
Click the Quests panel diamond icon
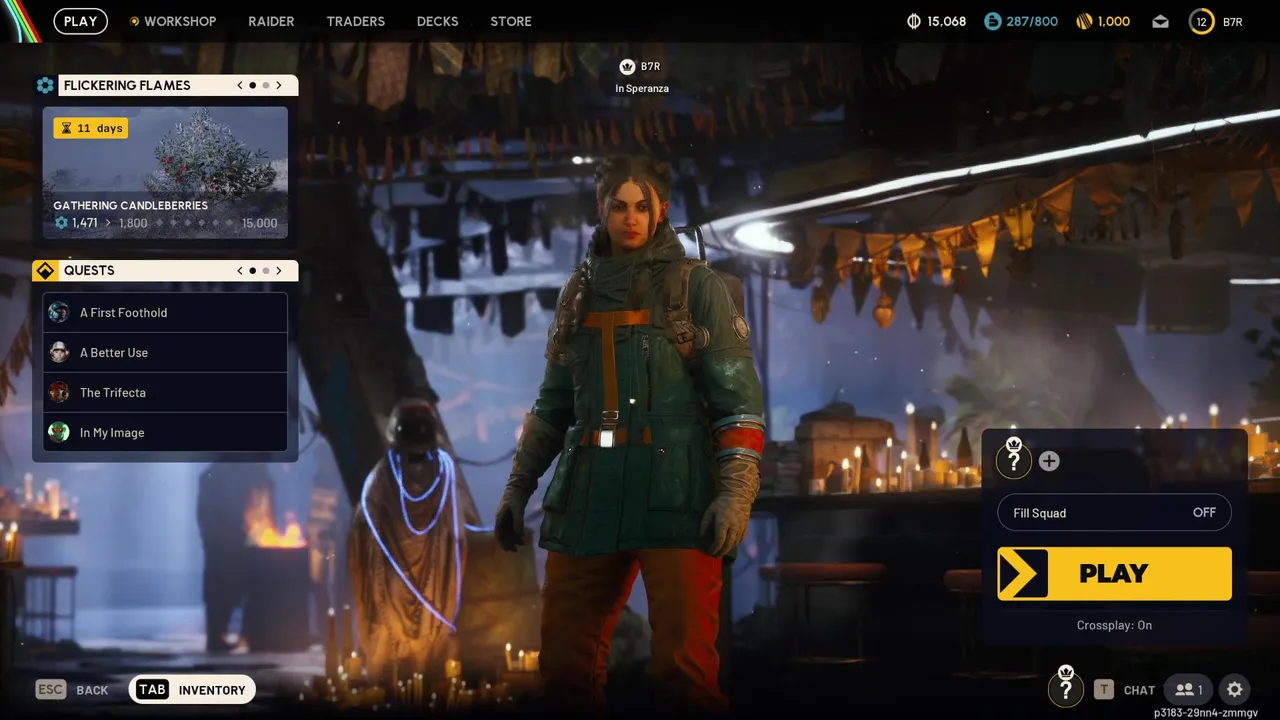click(45, 270)
